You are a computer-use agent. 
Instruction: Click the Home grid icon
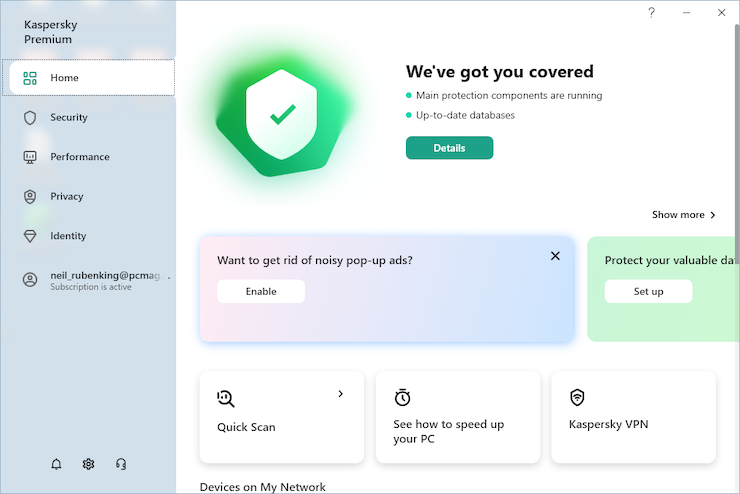tap(30, 78)
